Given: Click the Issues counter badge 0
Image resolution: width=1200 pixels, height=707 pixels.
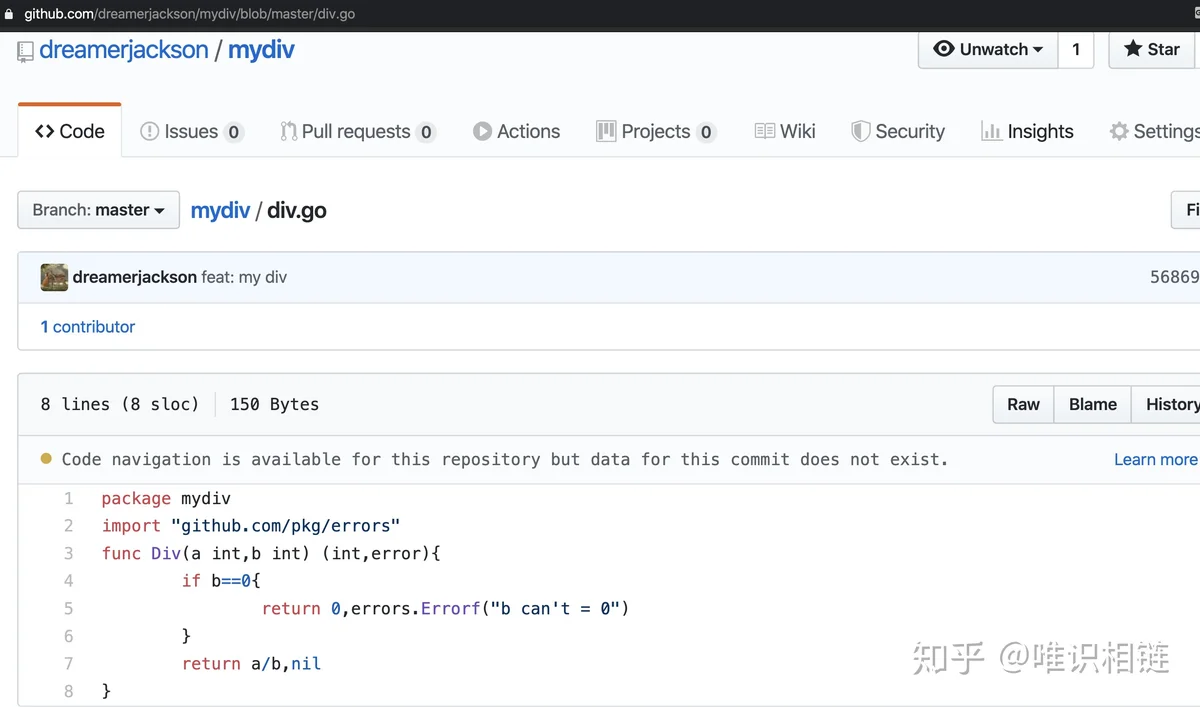Looking at the screenshot, I should click(234, 132).
